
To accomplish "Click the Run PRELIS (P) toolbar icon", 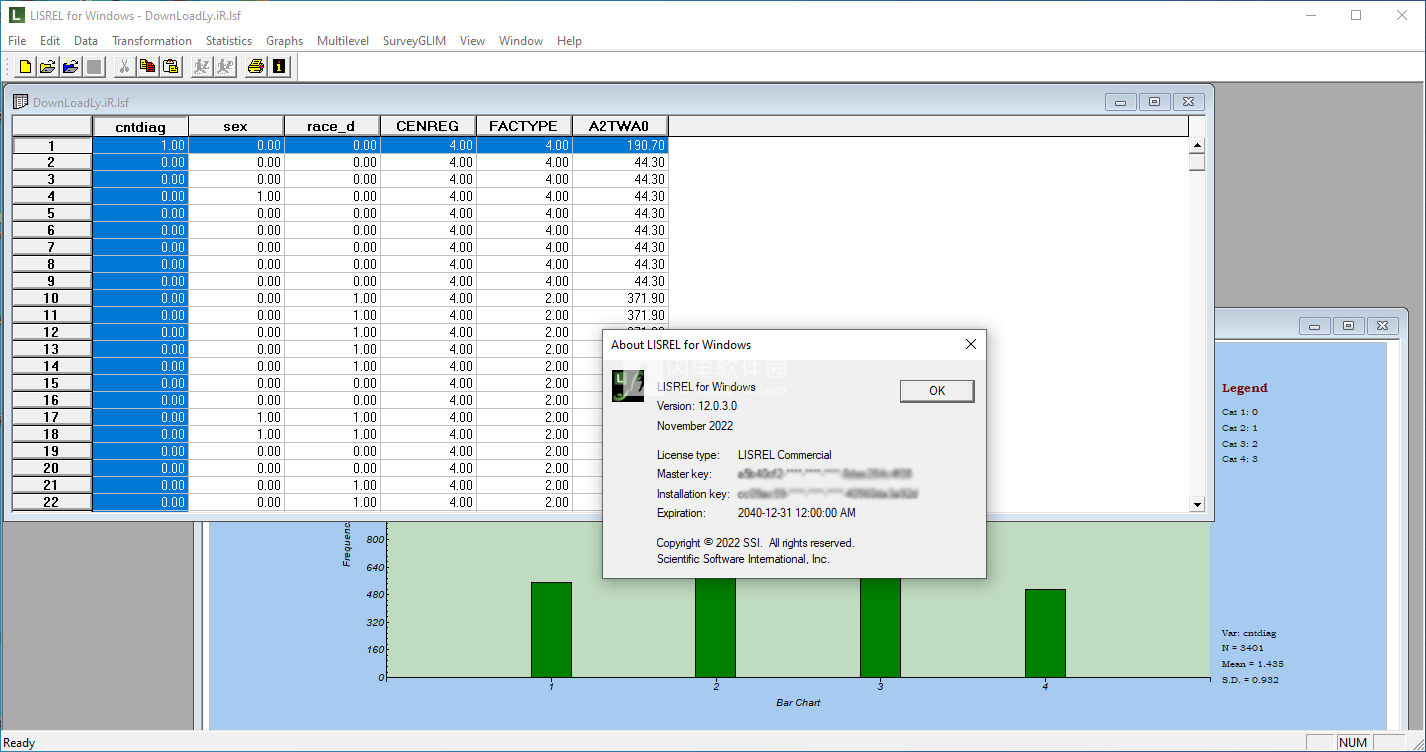I will pyautogui.click(x=225, y=66).
